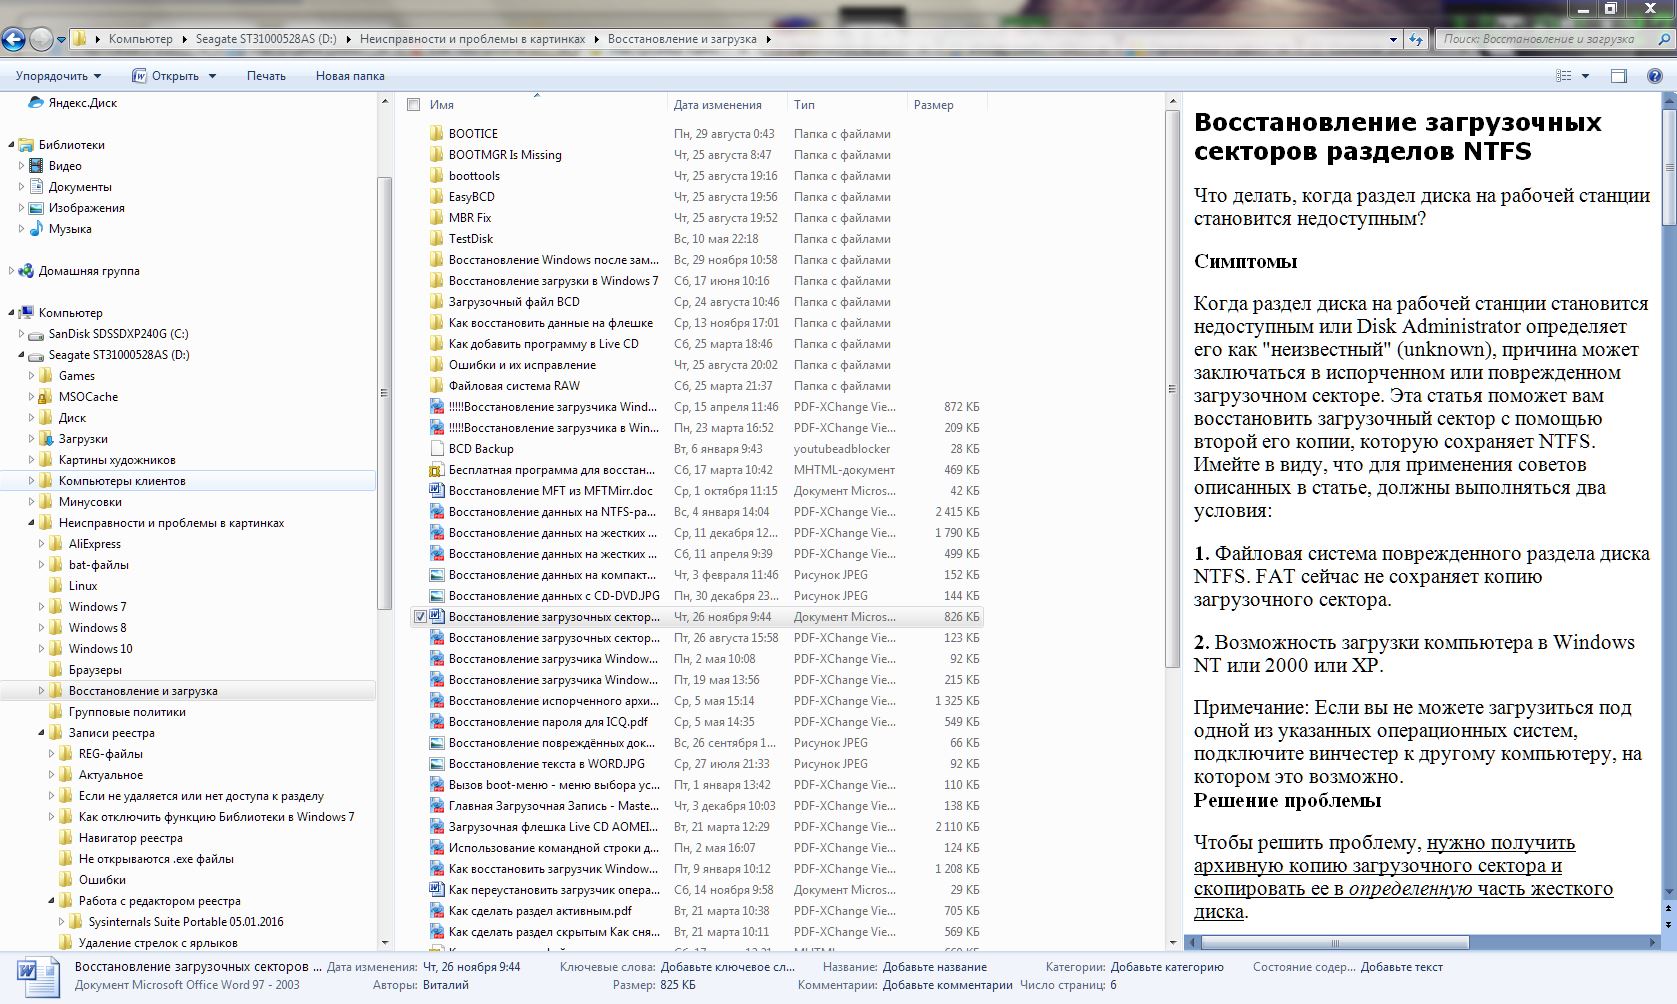Click Неисправности и проблемы в картинках breadcrumb
This screenshot has width=1677, height=1004.
coord(473,39)
